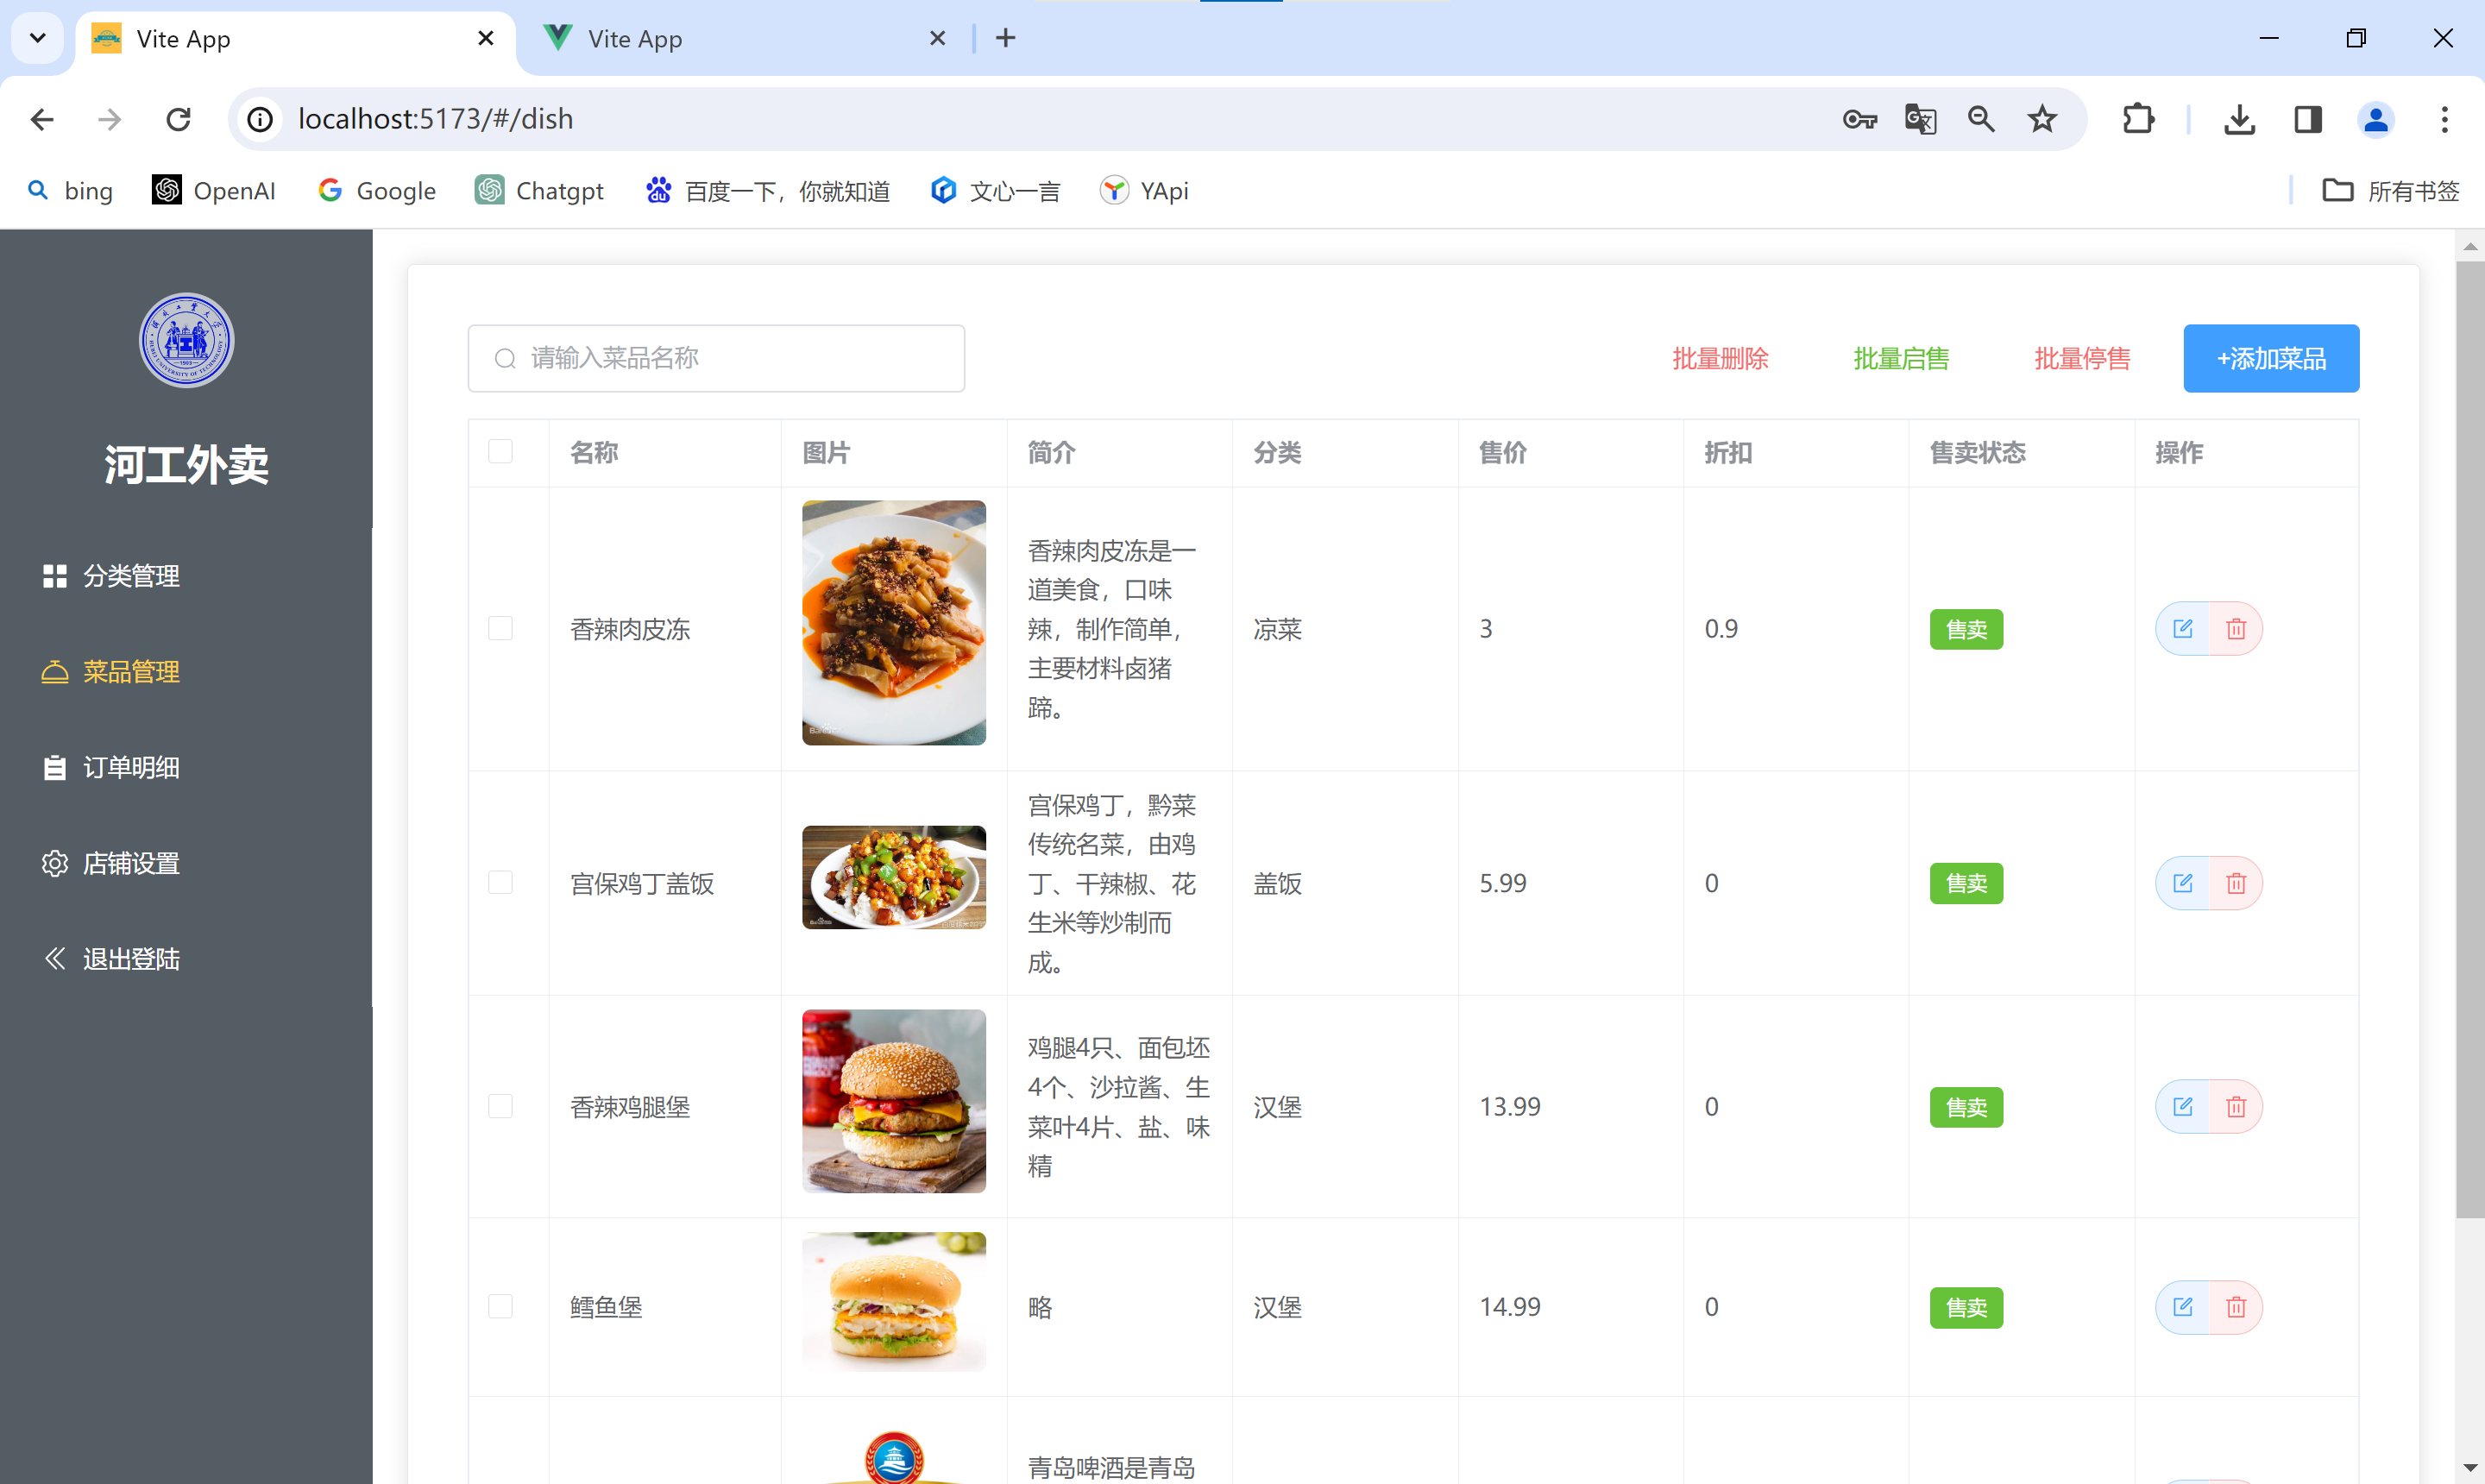Screen dimensions: 2485x1484
Task: Select the 鳕鱼堡 row checkbox
Action: tap(500, 1307)
